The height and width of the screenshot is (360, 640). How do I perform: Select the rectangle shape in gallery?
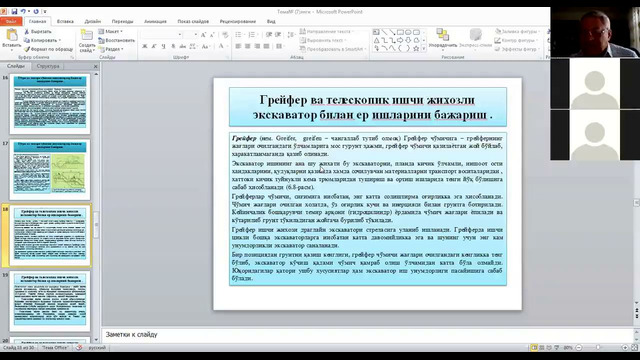tap(400, 32)
